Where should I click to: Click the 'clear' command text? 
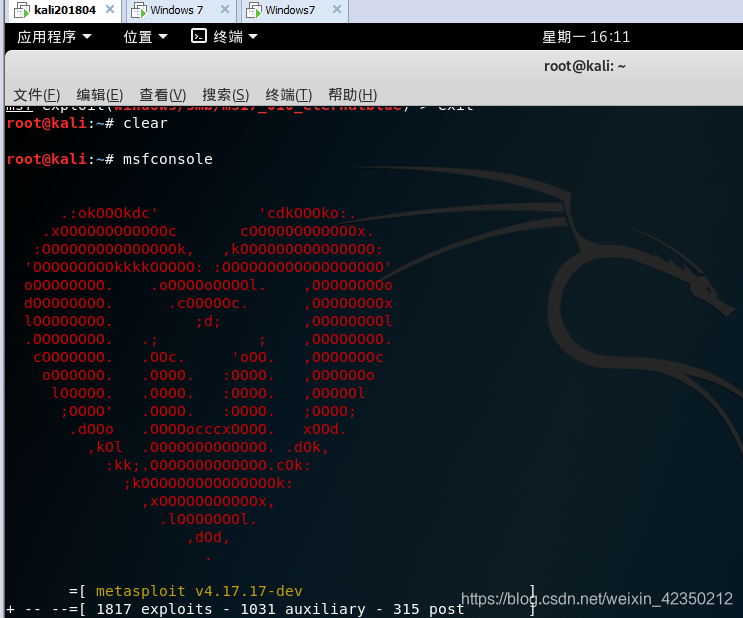(145, 123)
